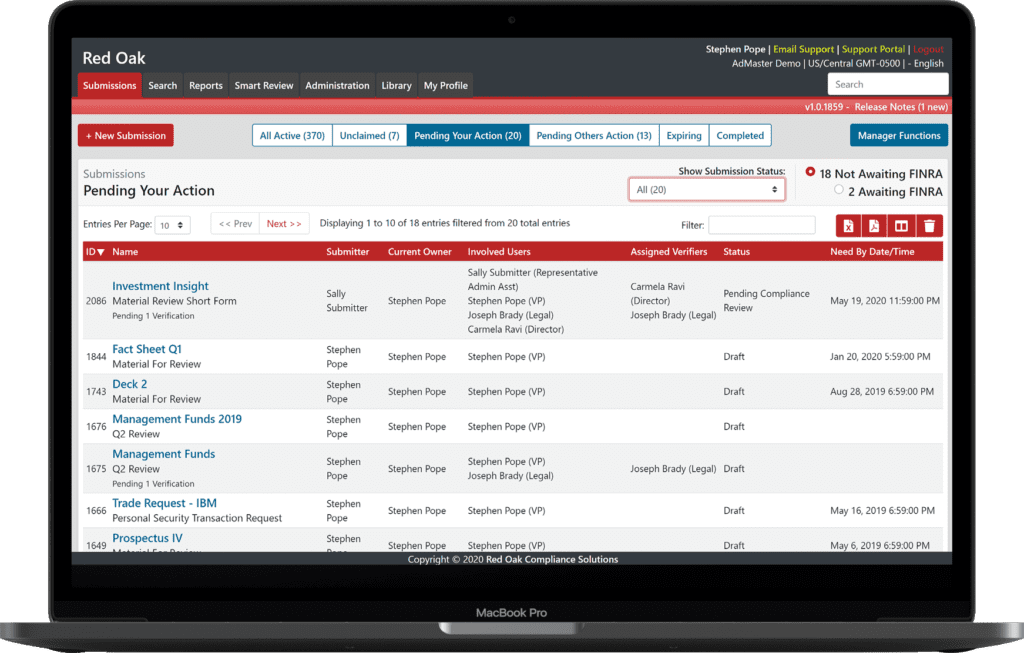Select 2 Awaiting FINRA radio

click(839, 189)
